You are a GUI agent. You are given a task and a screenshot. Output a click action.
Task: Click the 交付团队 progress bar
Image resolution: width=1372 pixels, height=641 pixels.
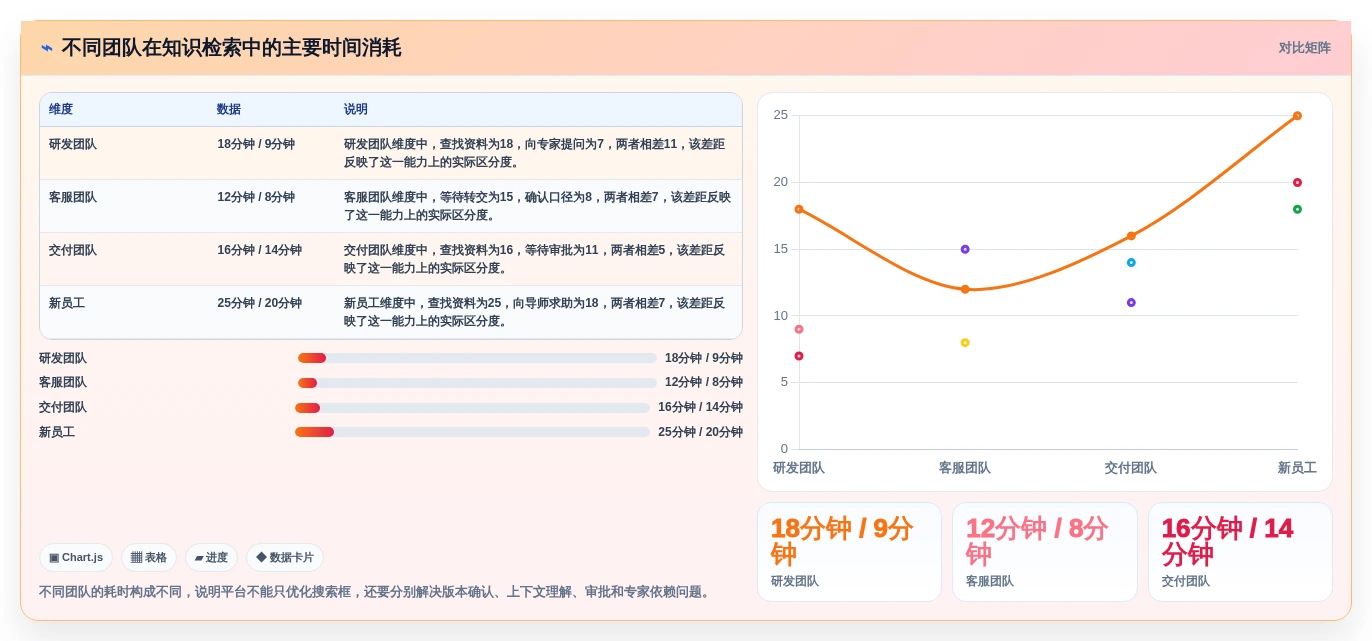(x=472, y=408)
